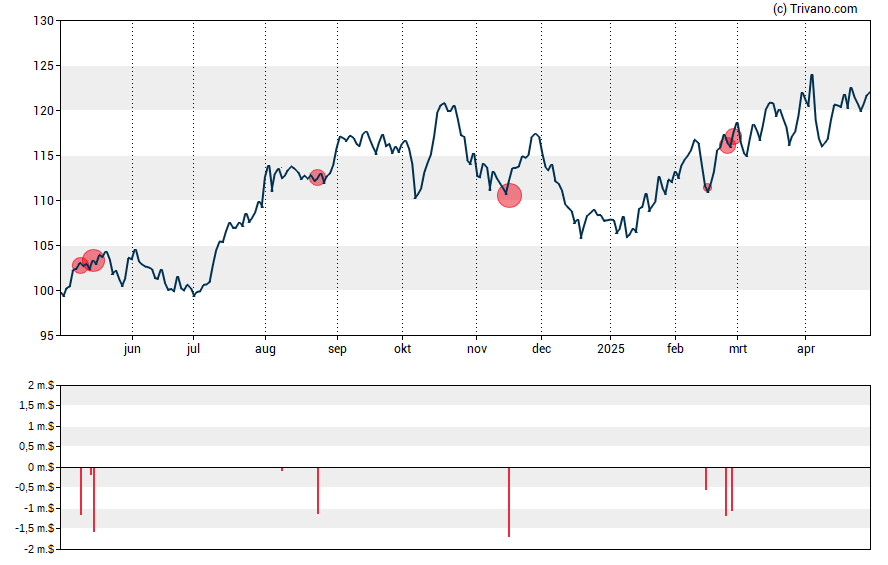Click the 115 price axis label
The image size is (888, 565).
(44, 156)
